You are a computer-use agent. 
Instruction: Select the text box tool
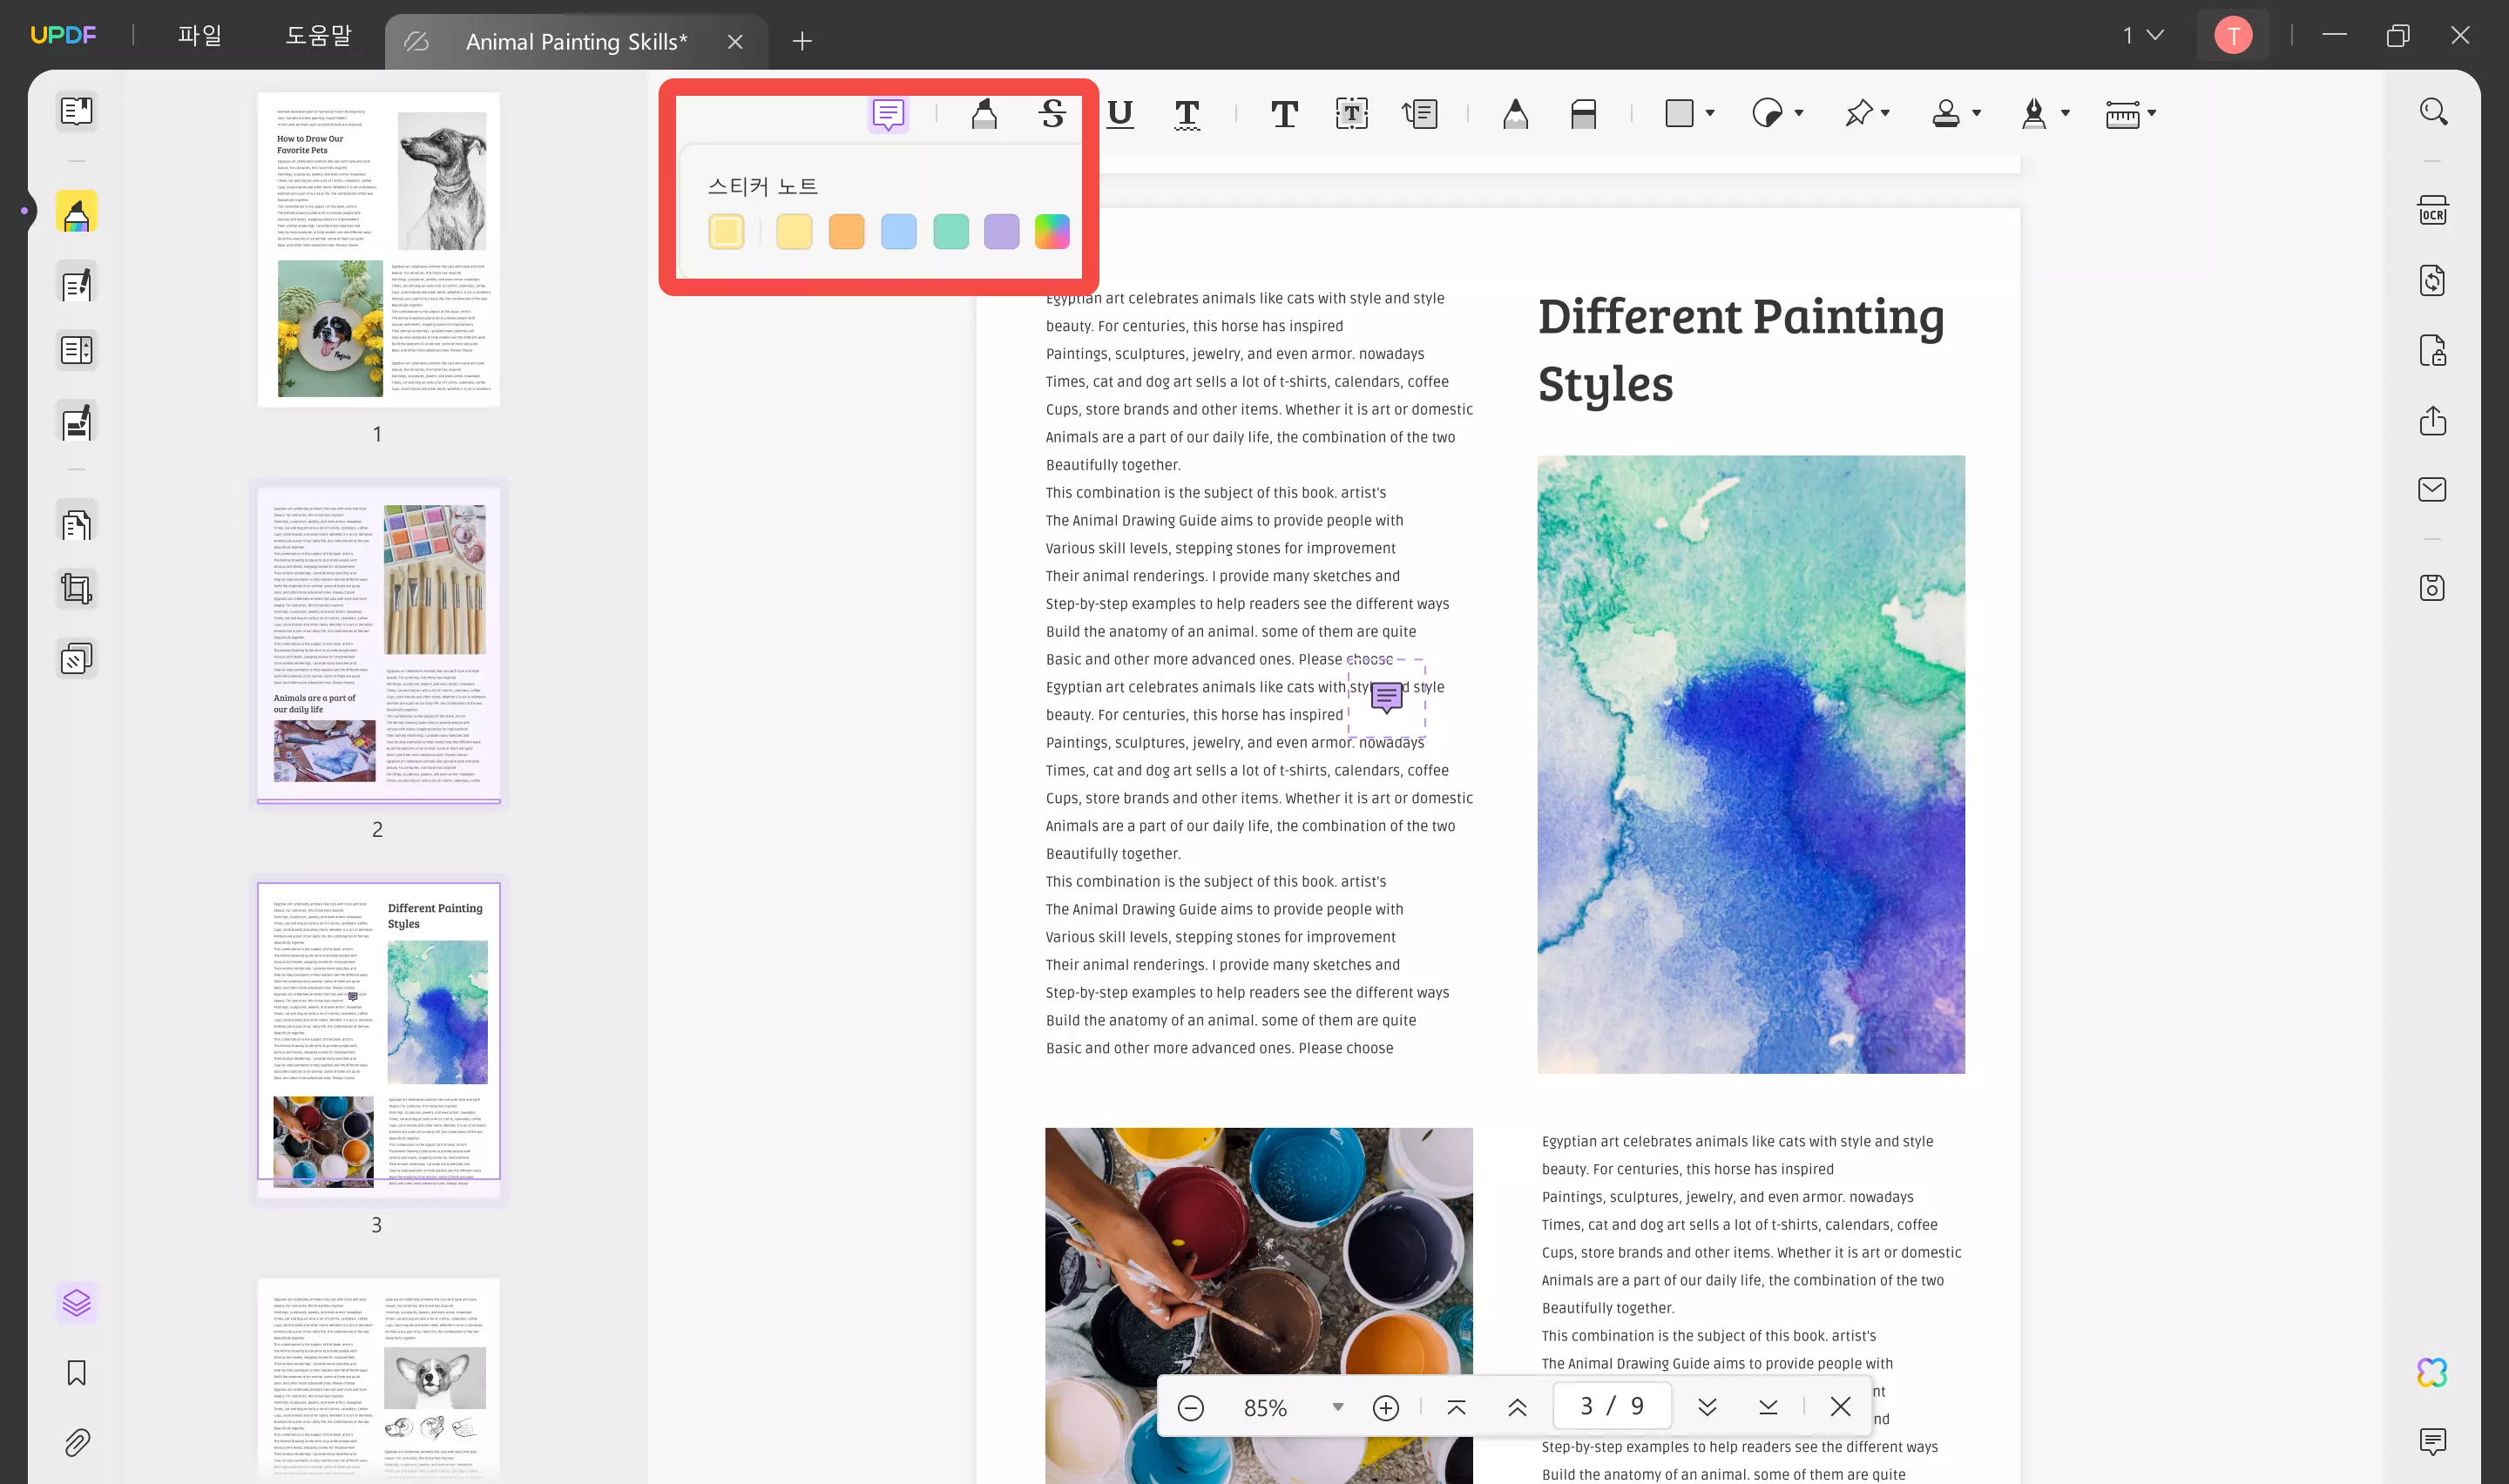click(1352, 114)
